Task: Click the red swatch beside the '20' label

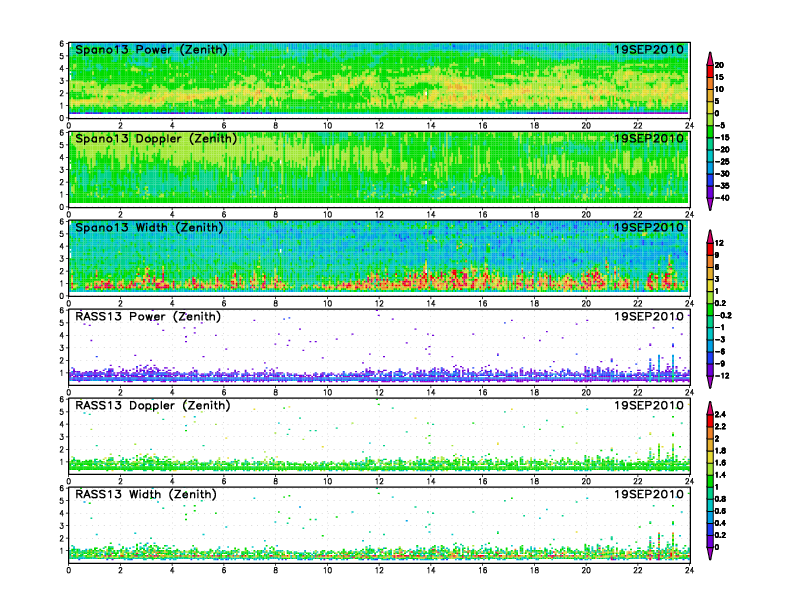Action: (710, 71)
